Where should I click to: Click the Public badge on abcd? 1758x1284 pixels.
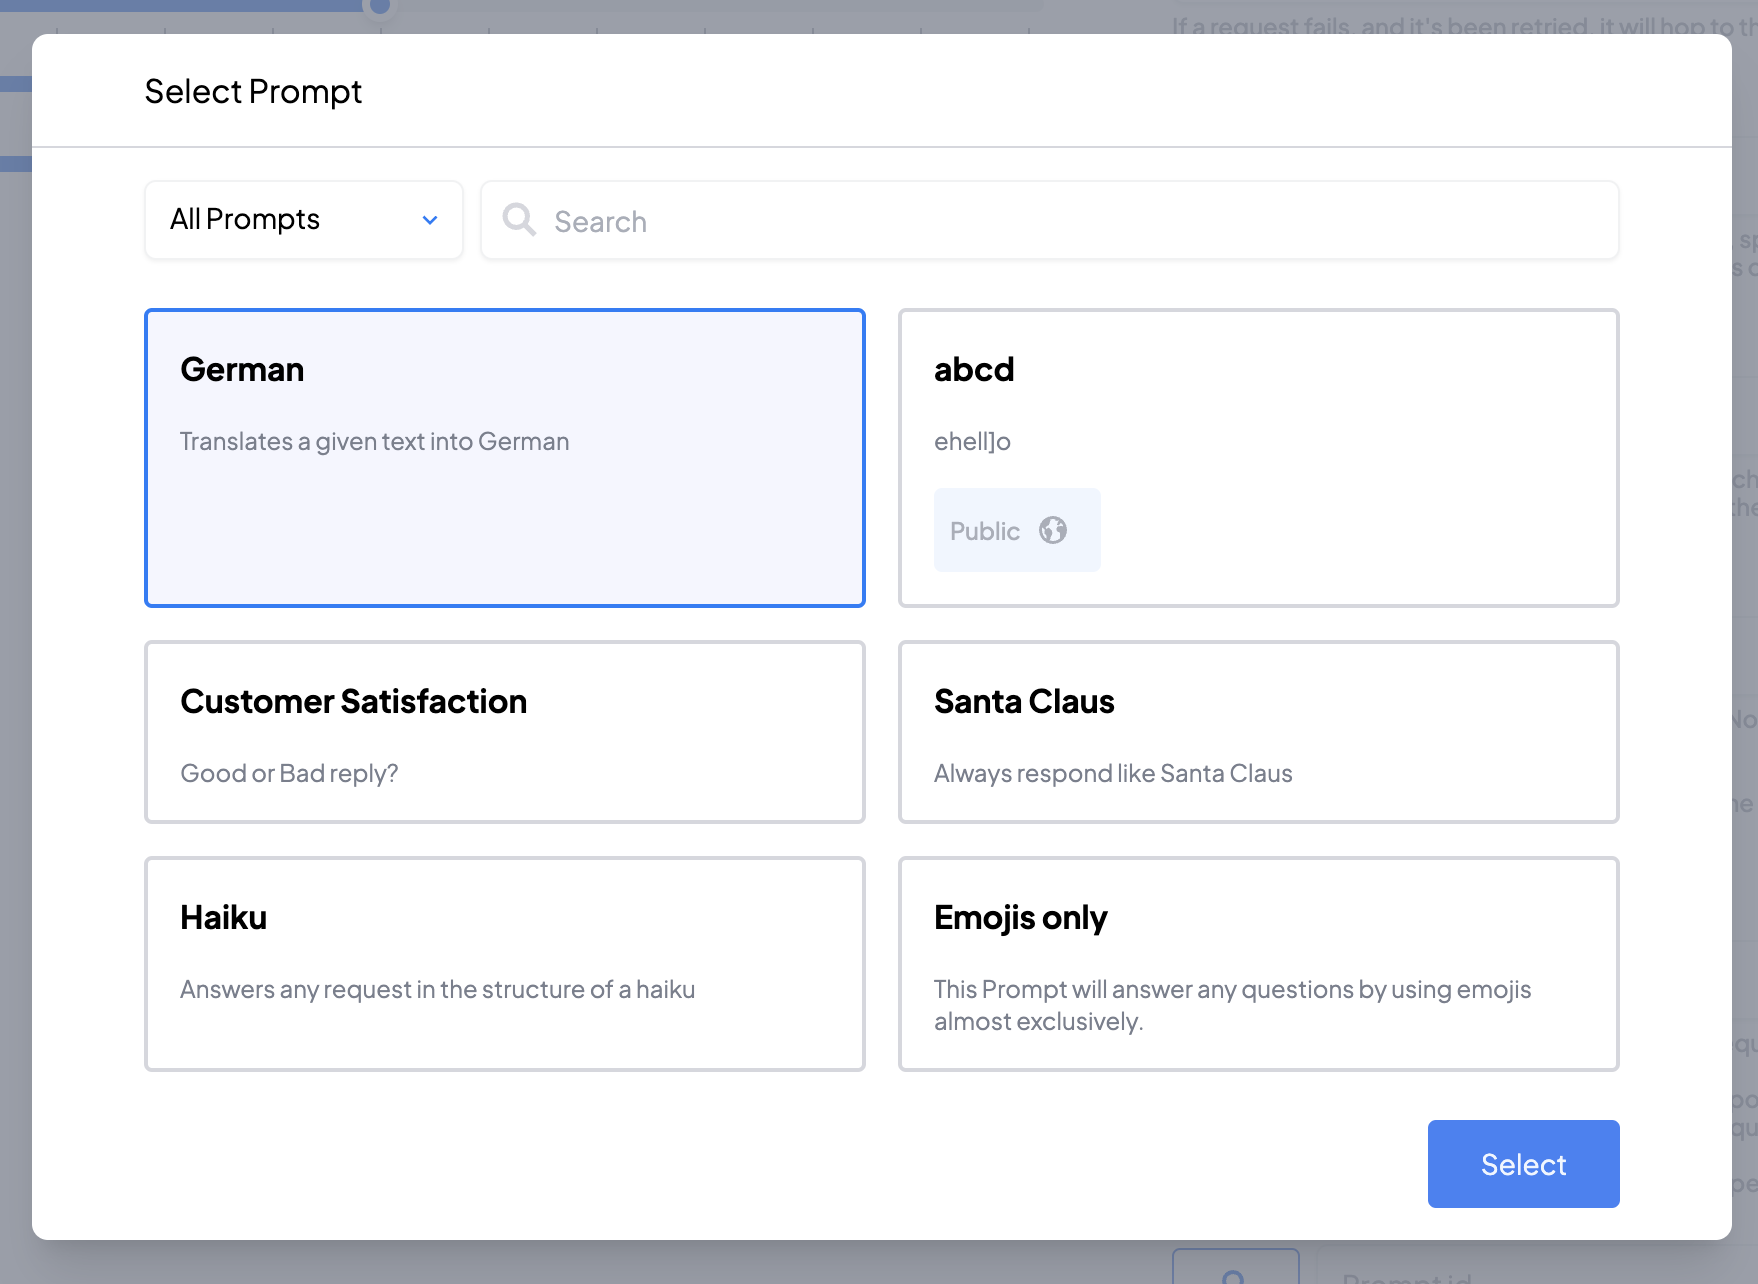[1016, 530]
